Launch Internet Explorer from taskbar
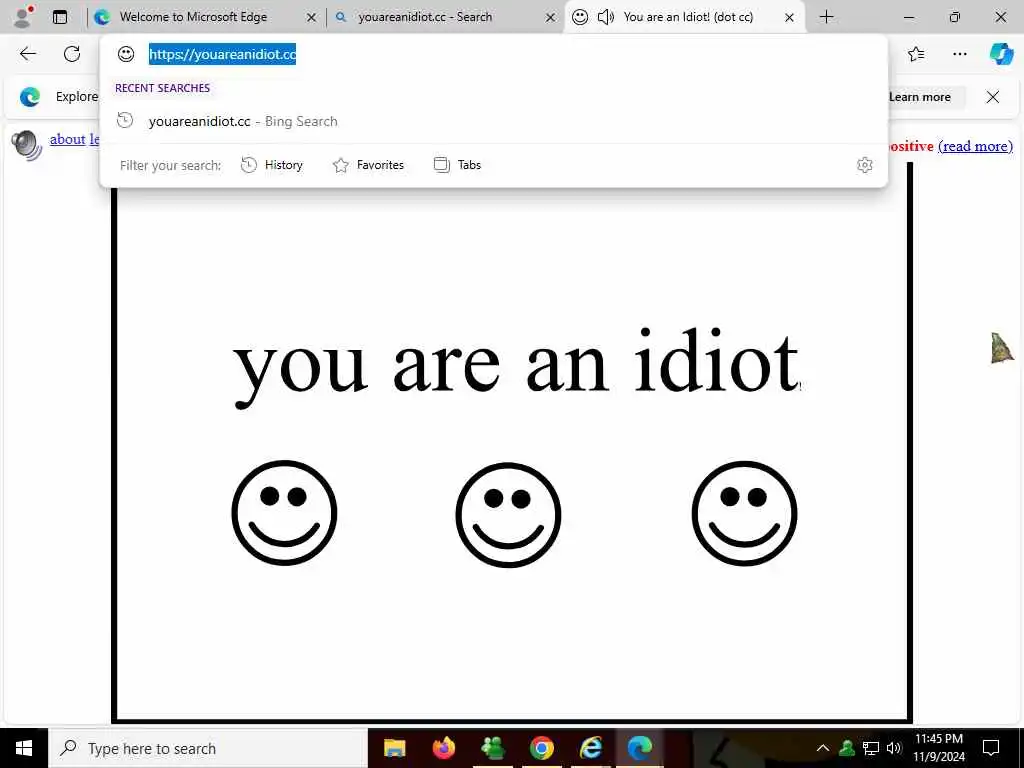Screen dimensions: 1024x768 point(590,748)
